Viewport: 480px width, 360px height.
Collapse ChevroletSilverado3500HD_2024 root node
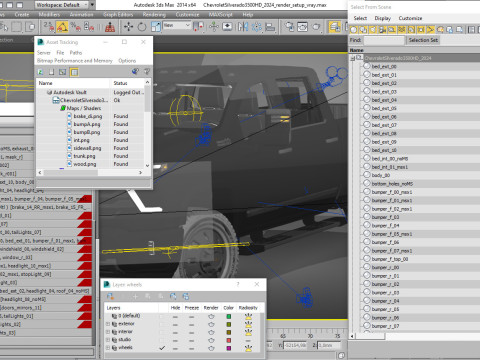tap(353, 58)
